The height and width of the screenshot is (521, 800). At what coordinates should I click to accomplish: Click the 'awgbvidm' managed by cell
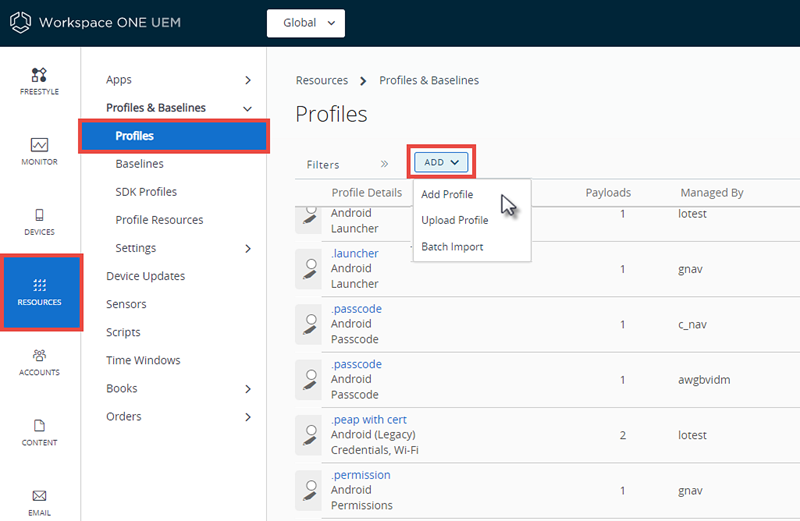click(x=704, y=380)
